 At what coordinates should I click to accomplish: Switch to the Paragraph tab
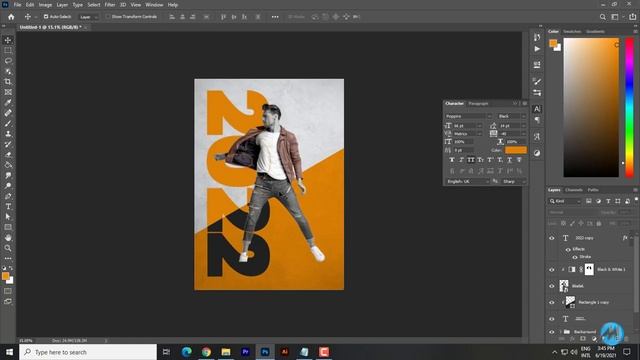[478, 104]
